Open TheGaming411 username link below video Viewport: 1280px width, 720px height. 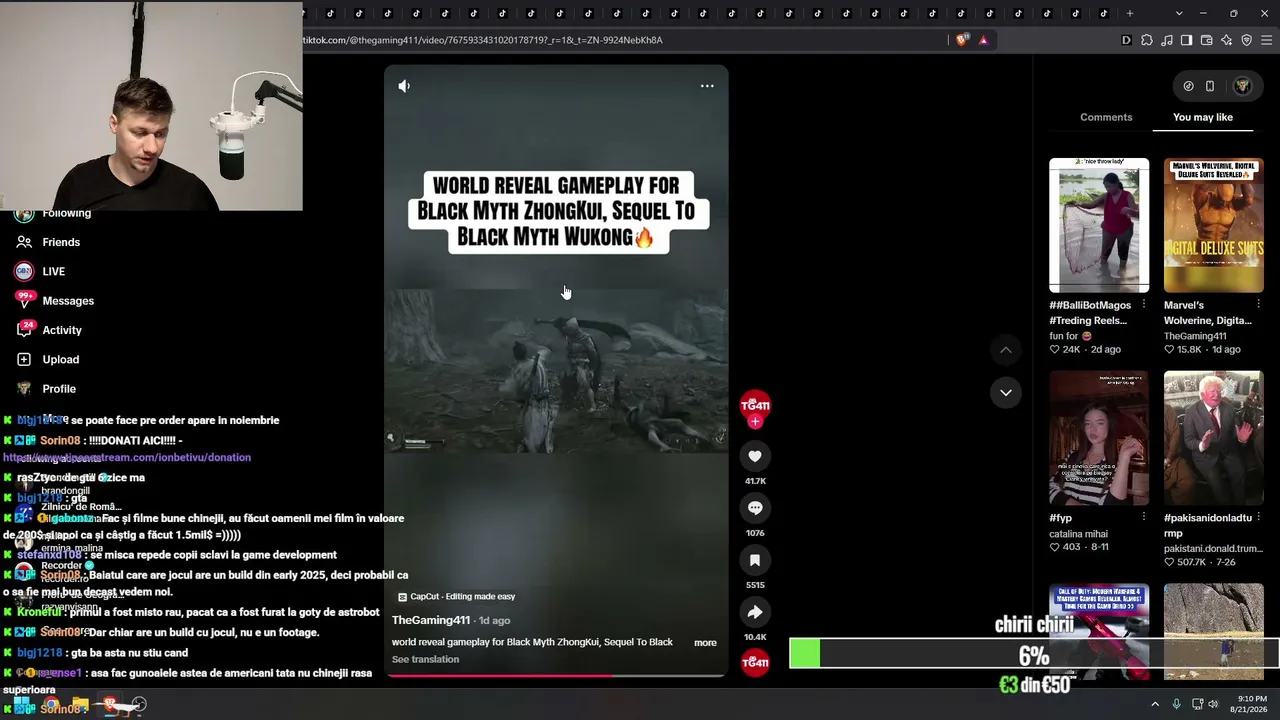point(431,620)
